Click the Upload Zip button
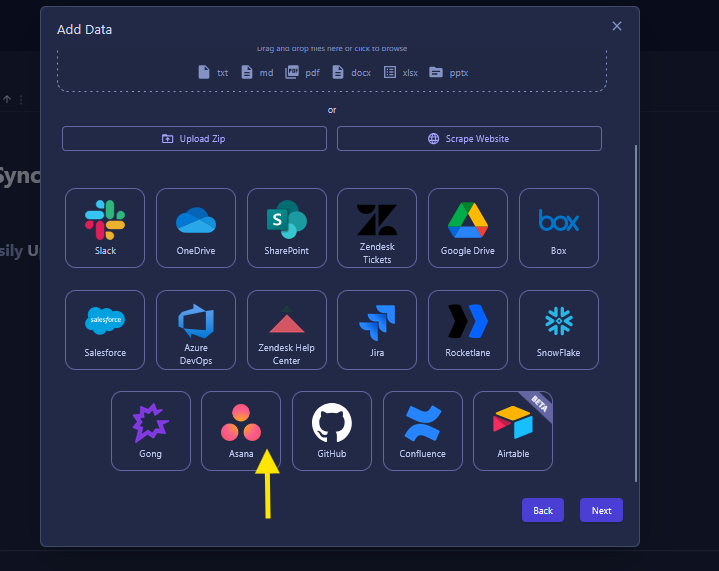The height and width of the screenshot is (571, 719). point(194,139)
